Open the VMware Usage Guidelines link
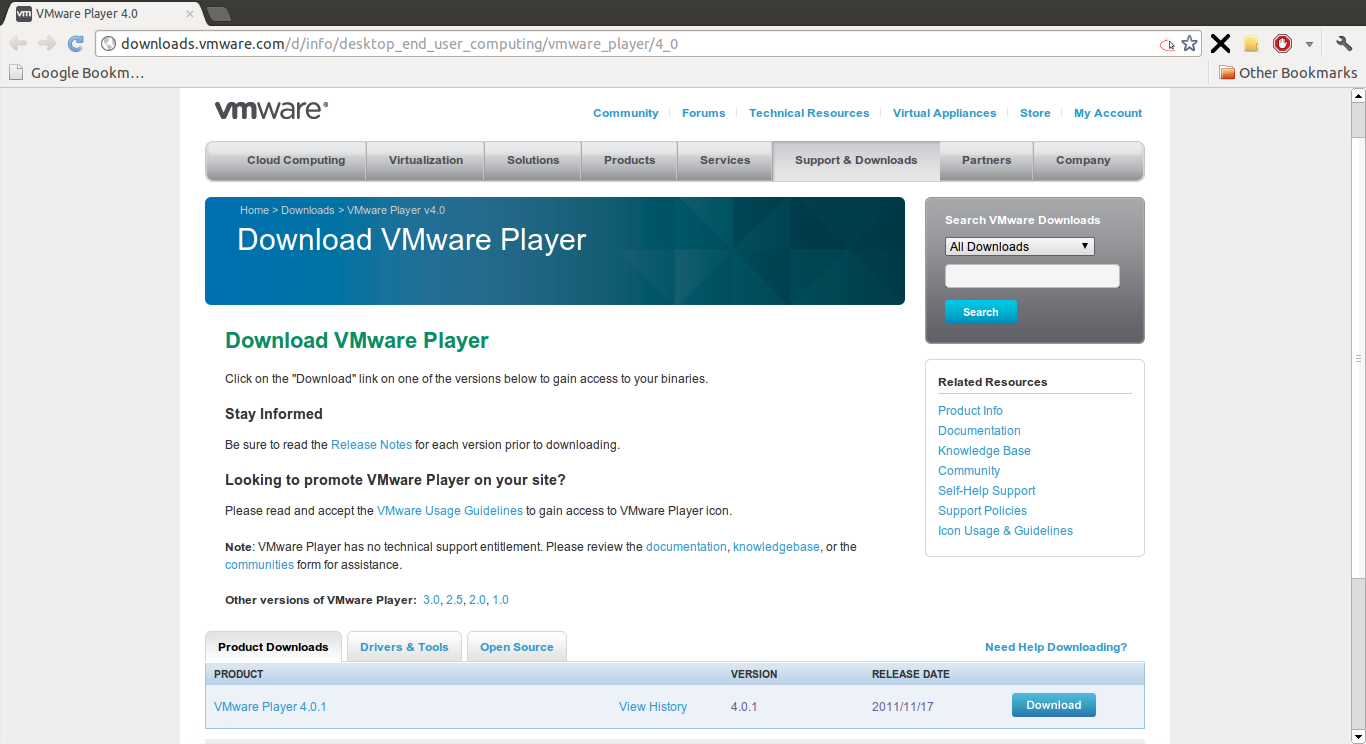 coord(450,511)
